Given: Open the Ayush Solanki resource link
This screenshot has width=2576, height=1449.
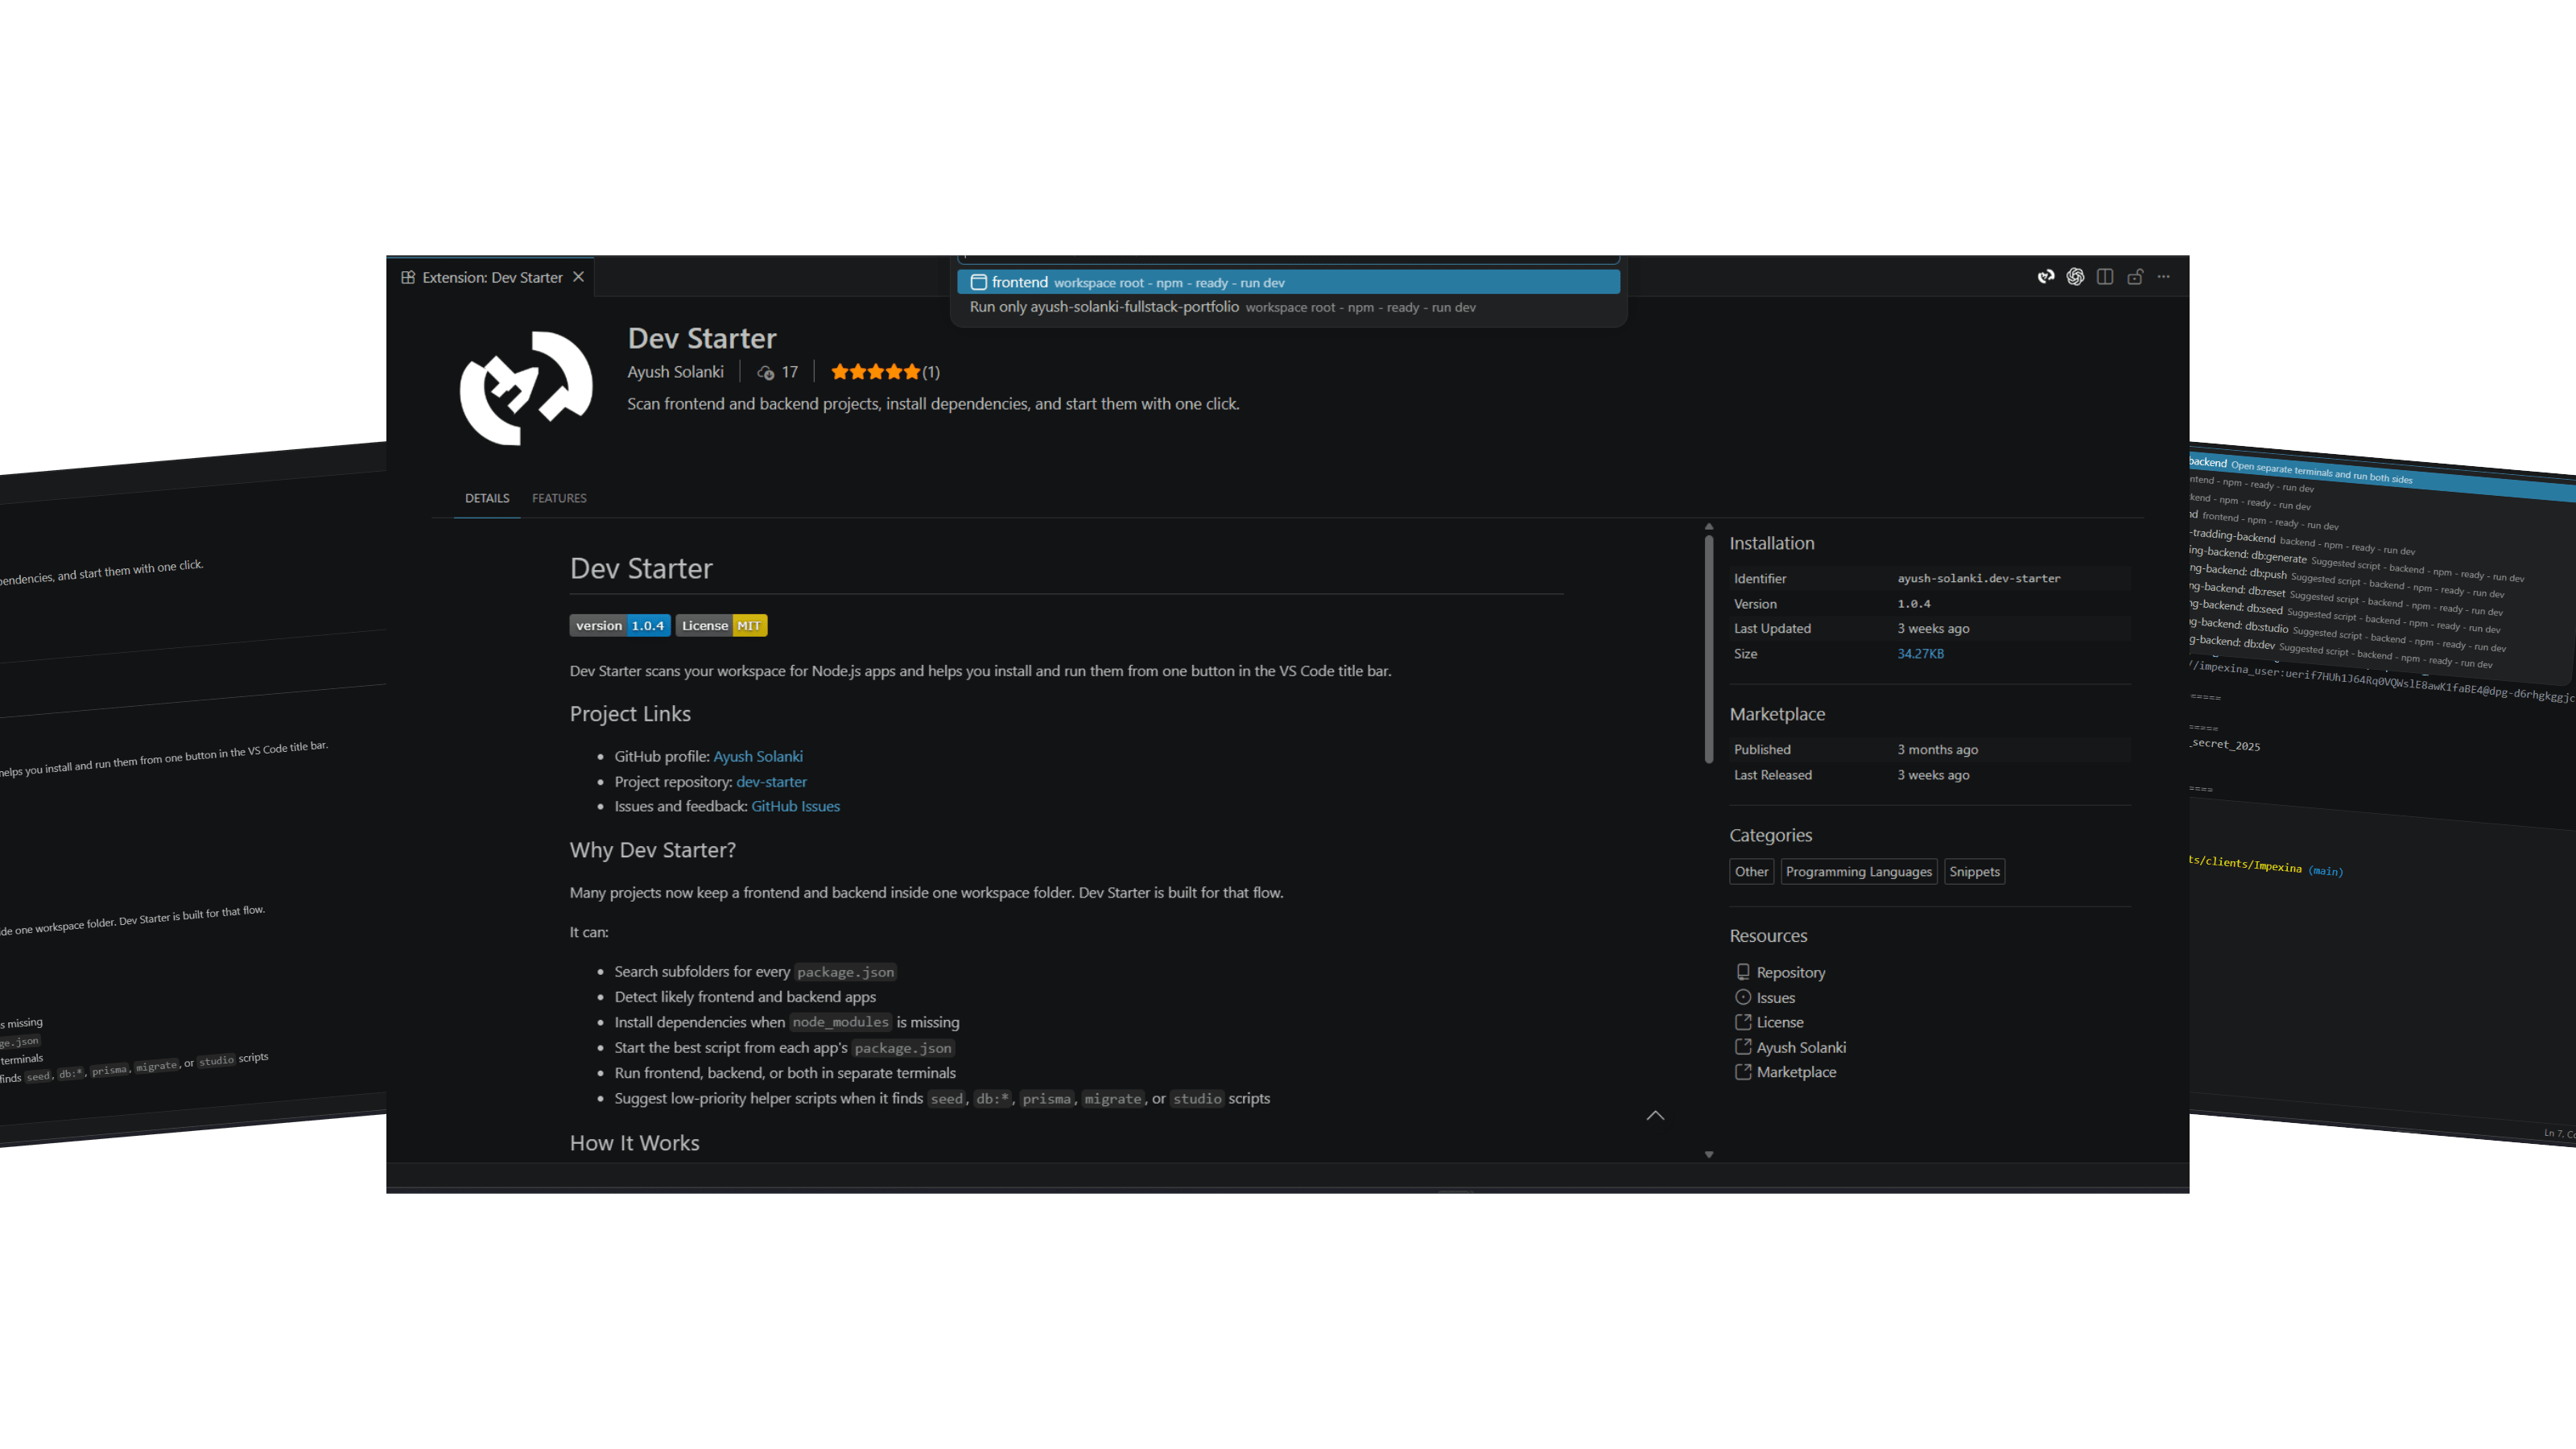Looking at the screenshot, I should click(x=1801, y=1048).
